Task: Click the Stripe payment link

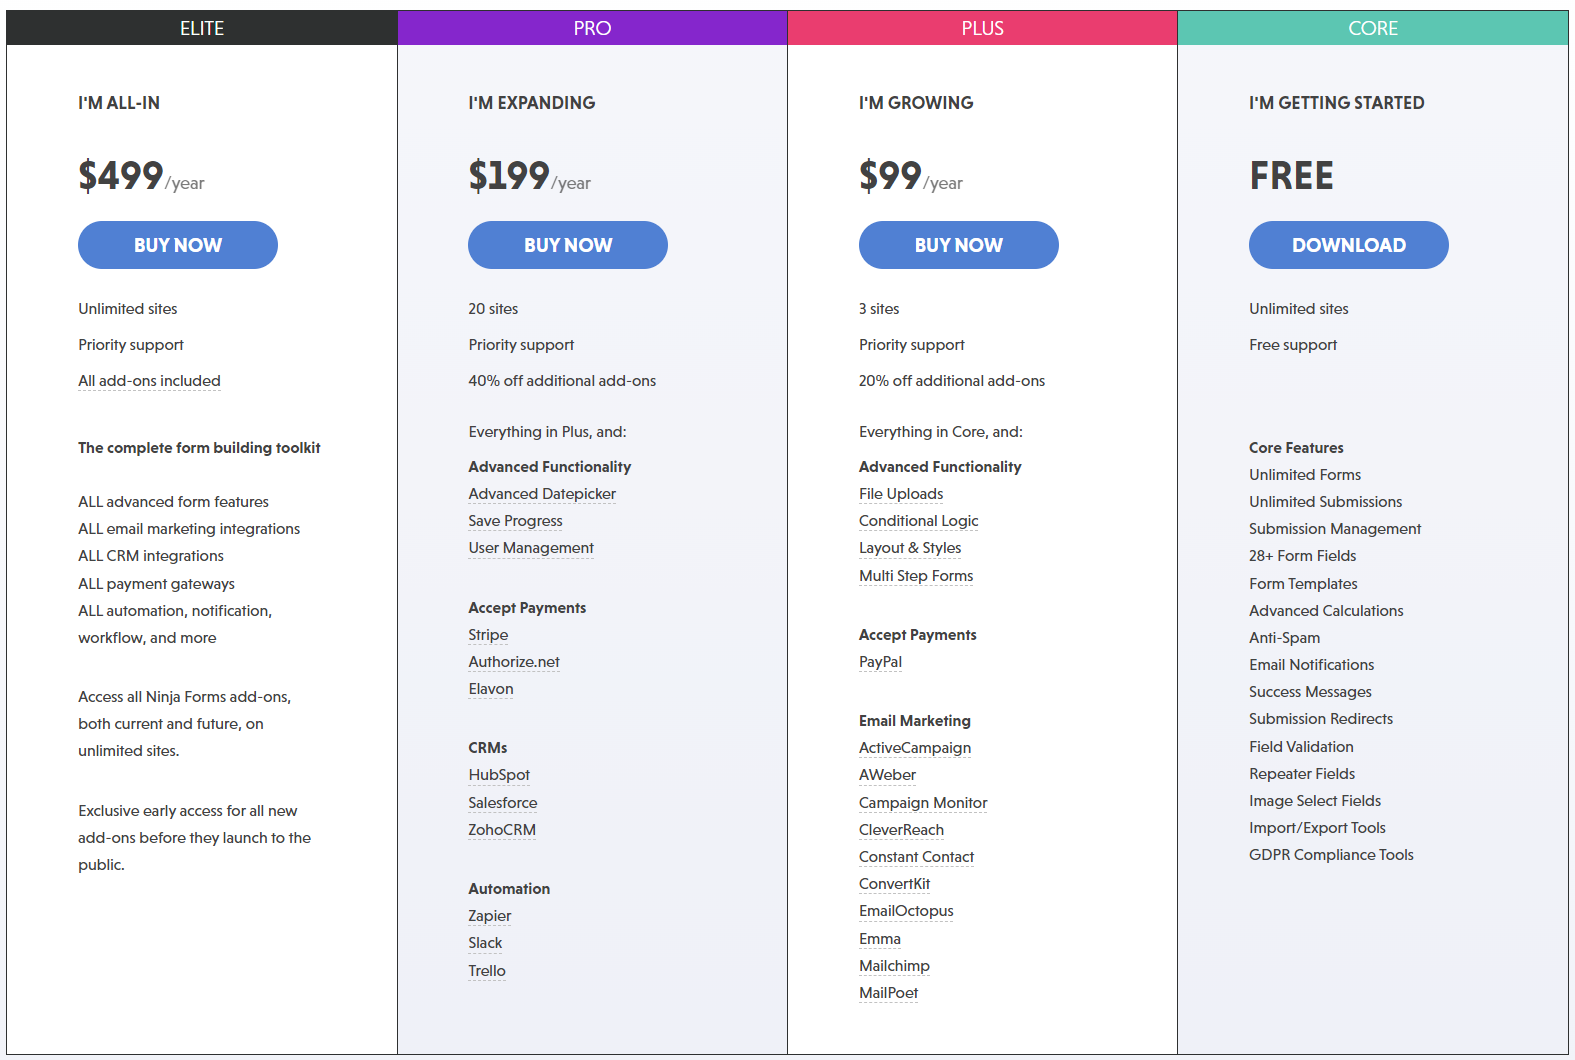Action: pyautogui.click(x=487, y=634)
